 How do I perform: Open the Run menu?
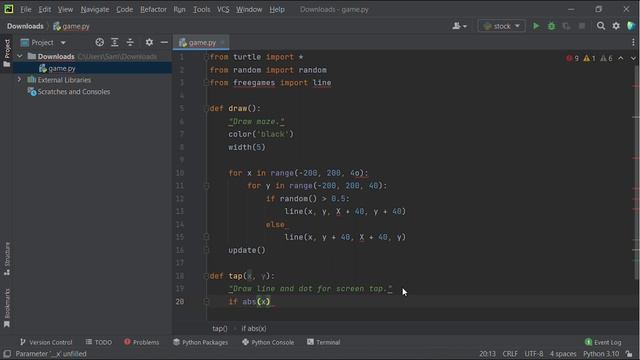tap(179, 9)
